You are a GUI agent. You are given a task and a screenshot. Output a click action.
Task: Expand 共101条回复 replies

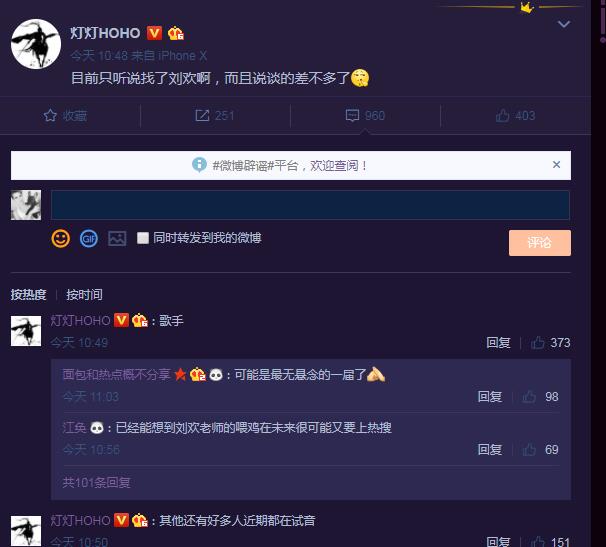point(97,482)
